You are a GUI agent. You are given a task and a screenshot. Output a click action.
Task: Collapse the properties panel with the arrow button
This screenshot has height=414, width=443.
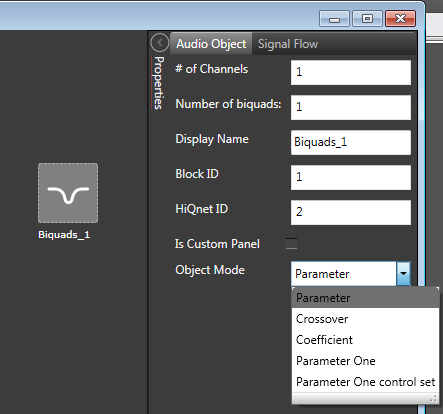[160, 43]
